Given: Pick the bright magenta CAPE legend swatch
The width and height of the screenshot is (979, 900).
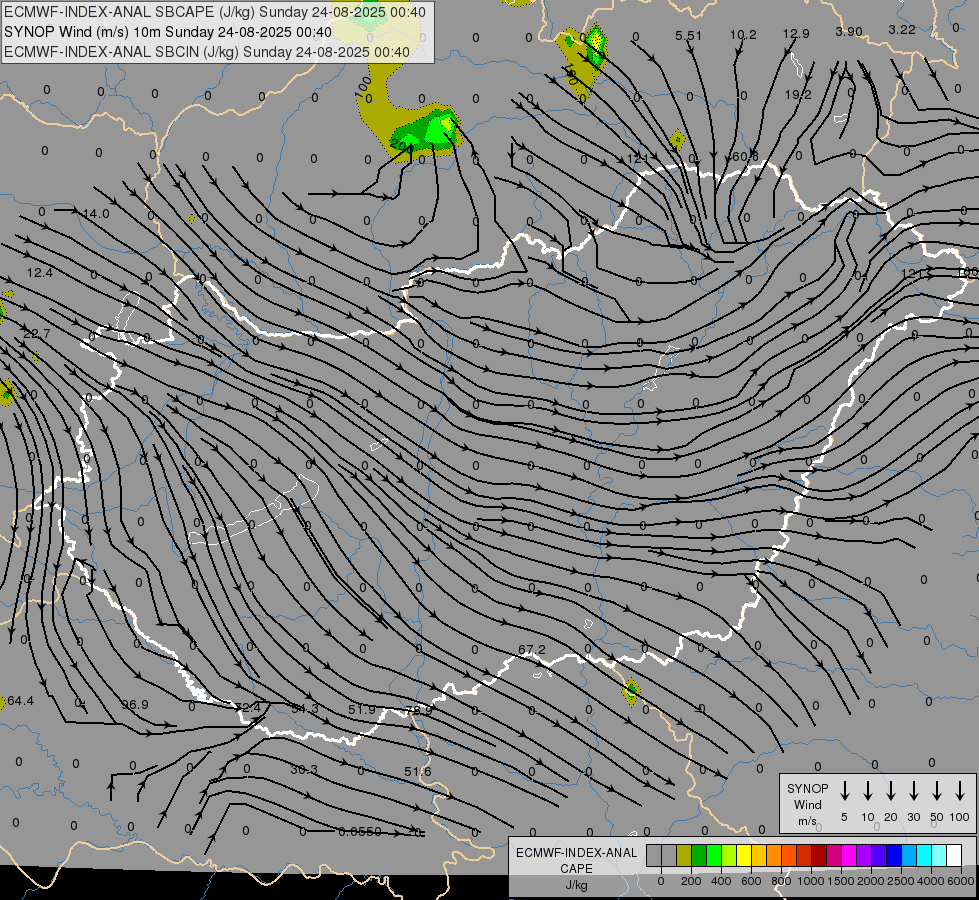Looking at the screenshot, I should [x=850, y=856].
